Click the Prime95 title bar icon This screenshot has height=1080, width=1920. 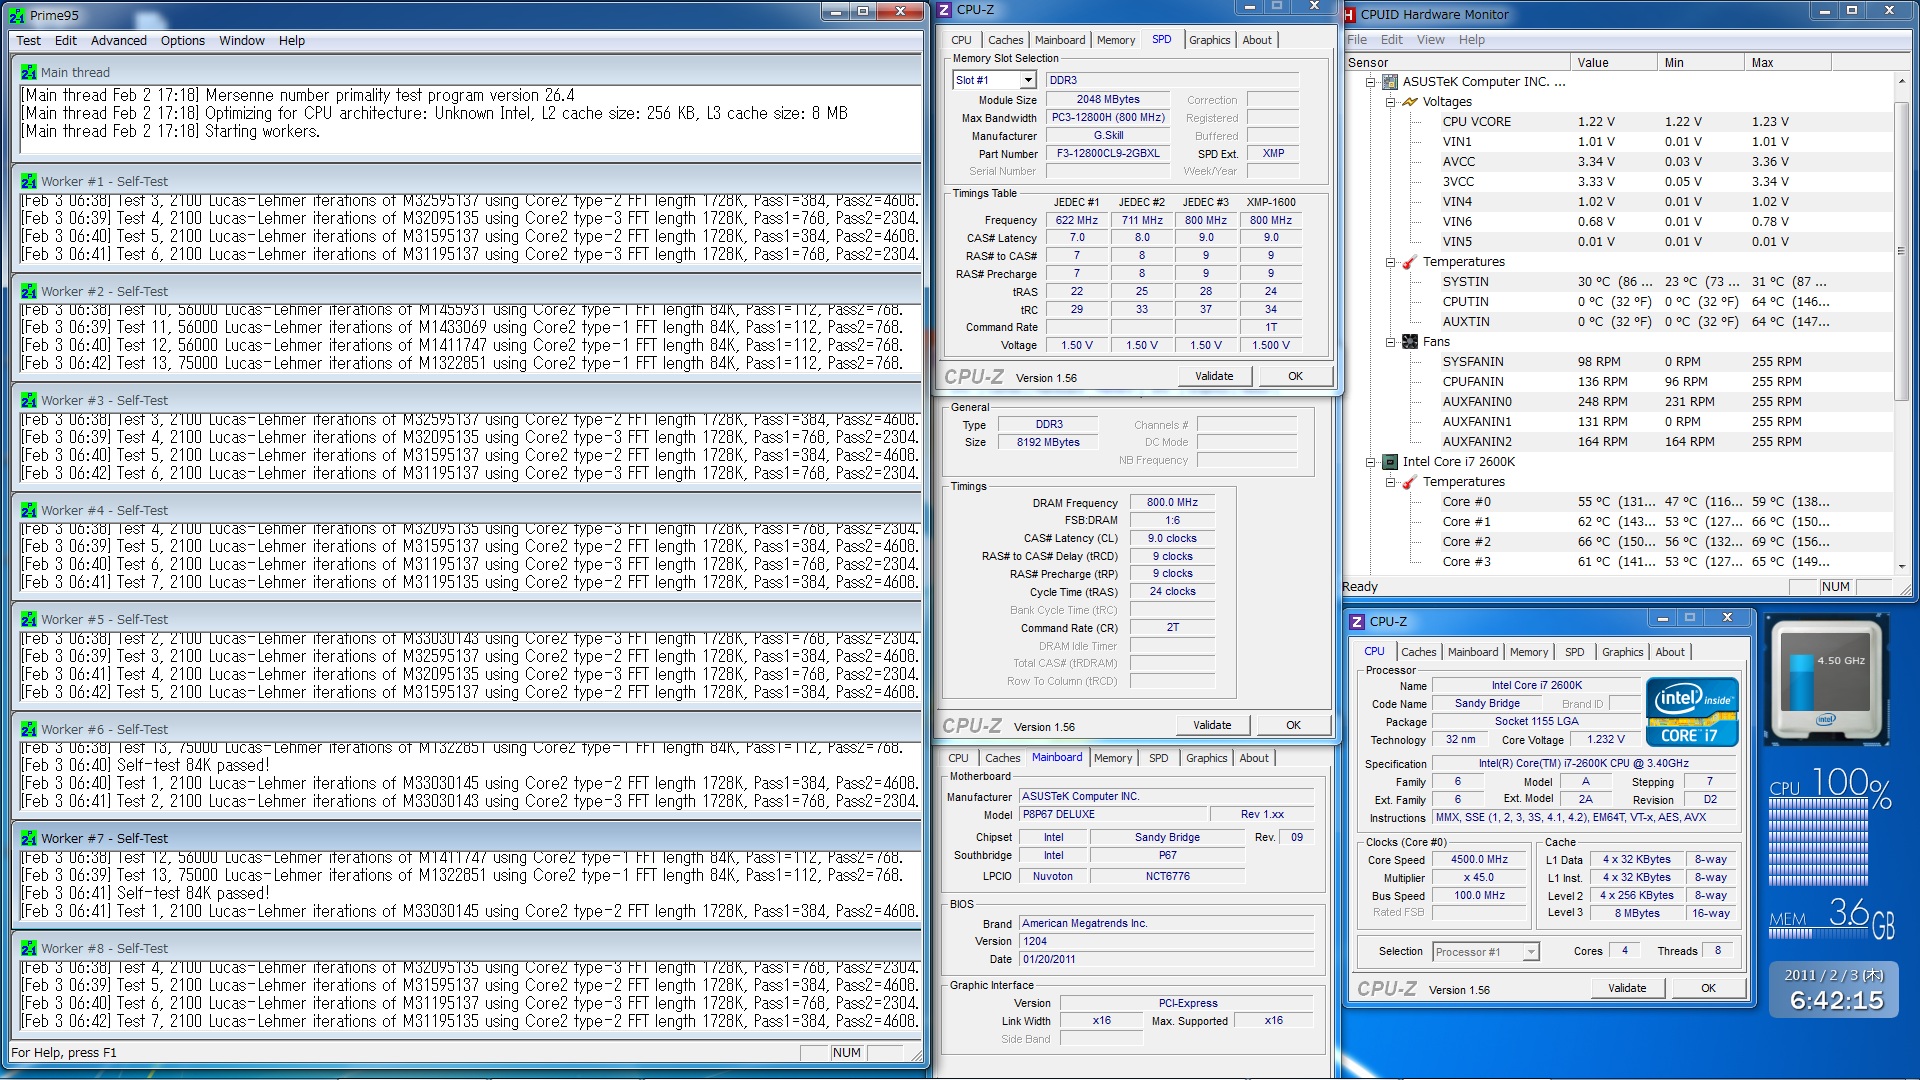tap(17, 15)
